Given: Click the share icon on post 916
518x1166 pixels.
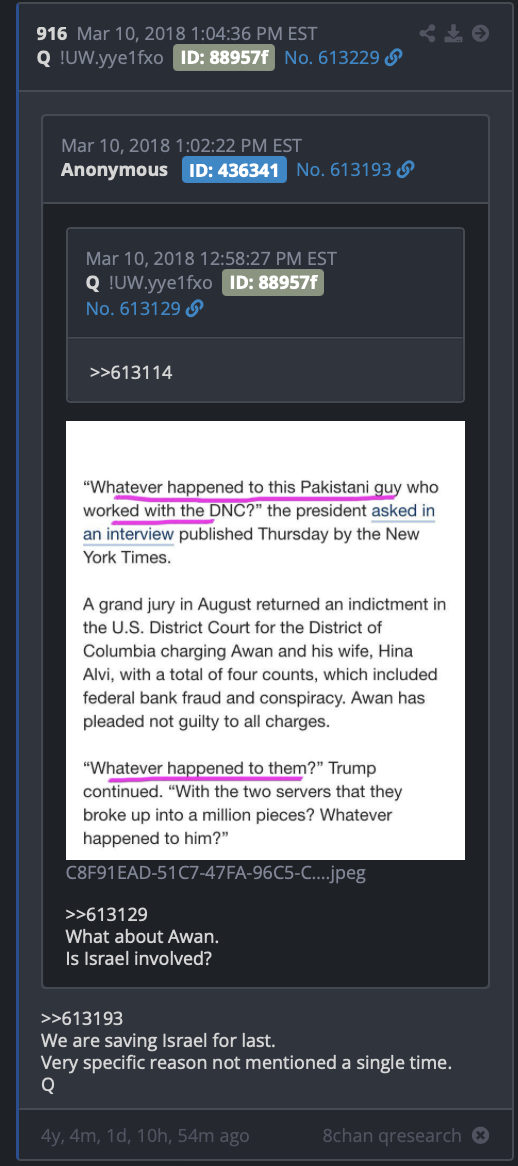Looking at the screenshot, I should (427, 33).
